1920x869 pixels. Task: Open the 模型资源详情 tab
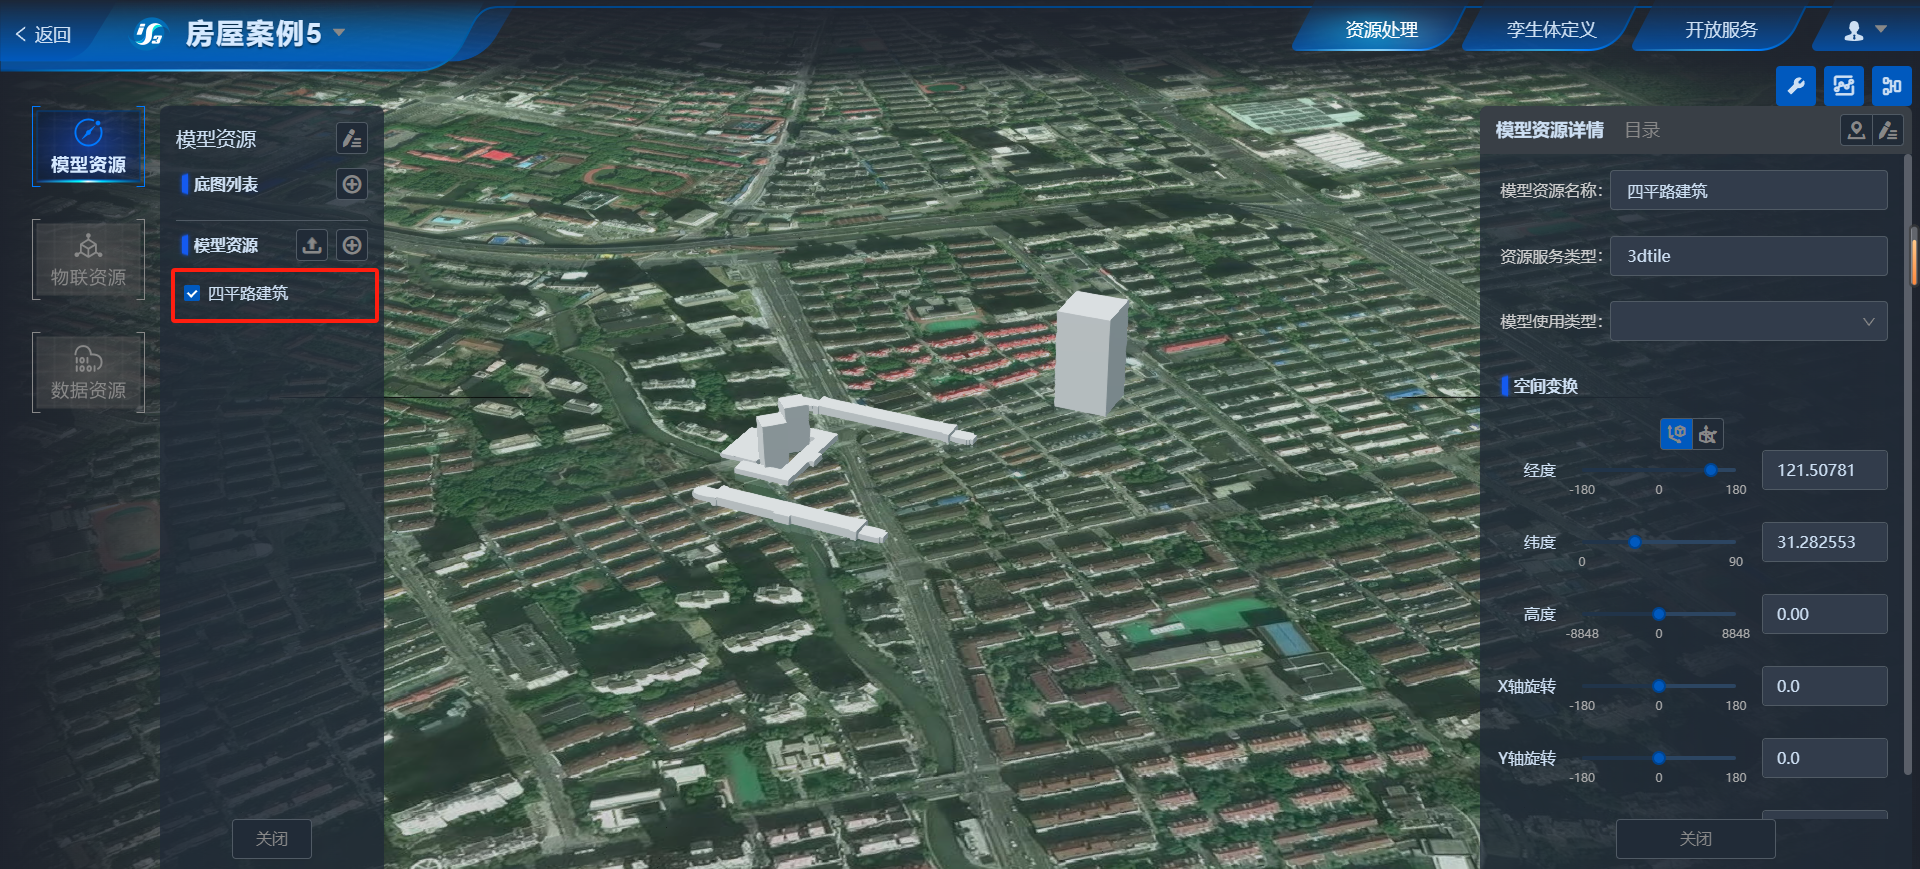point(1549,130)
